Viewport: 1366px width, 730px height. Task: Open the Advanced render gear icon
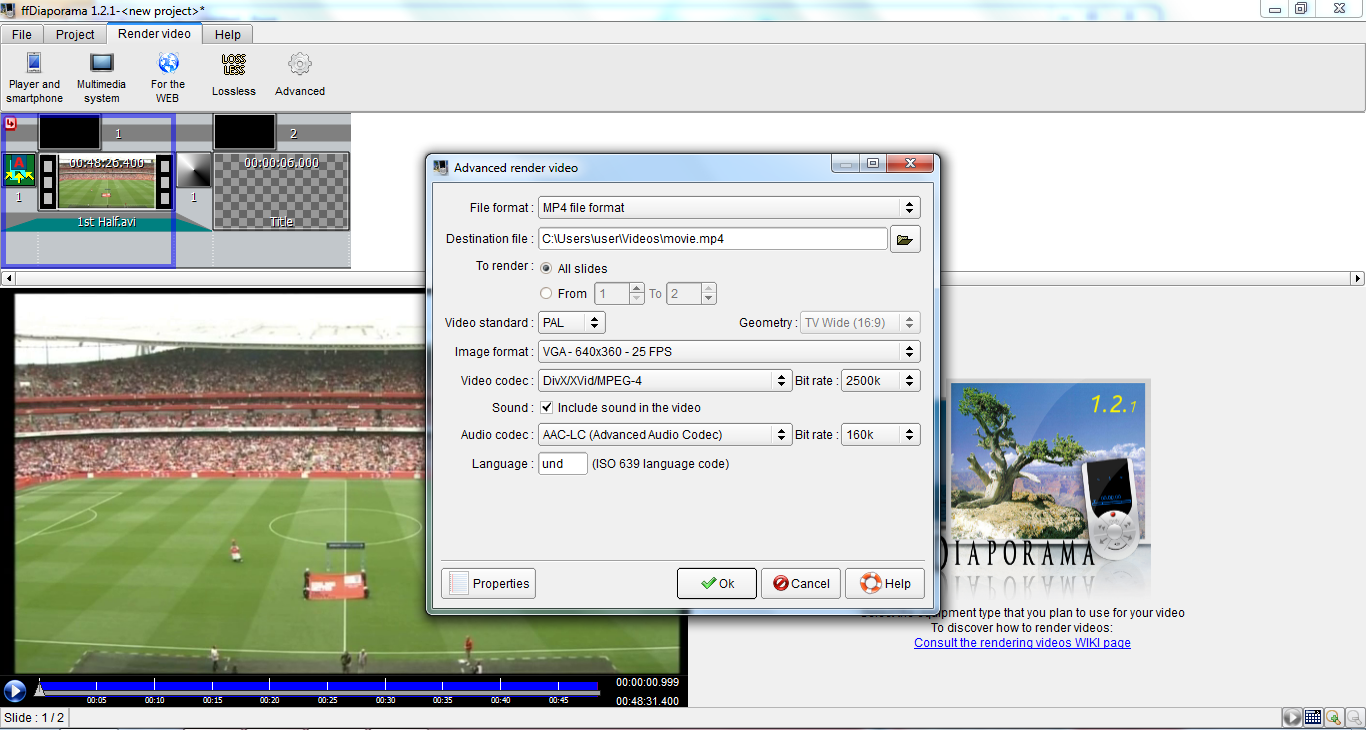pyautogui.click(x=299, y=65)
